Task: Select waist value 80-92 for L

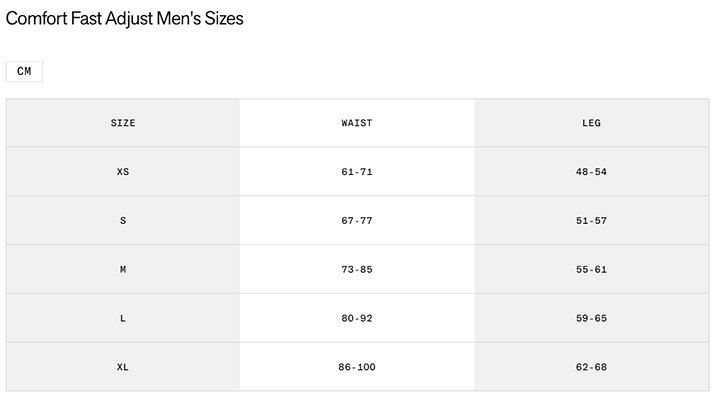Action: pos(357,318)
